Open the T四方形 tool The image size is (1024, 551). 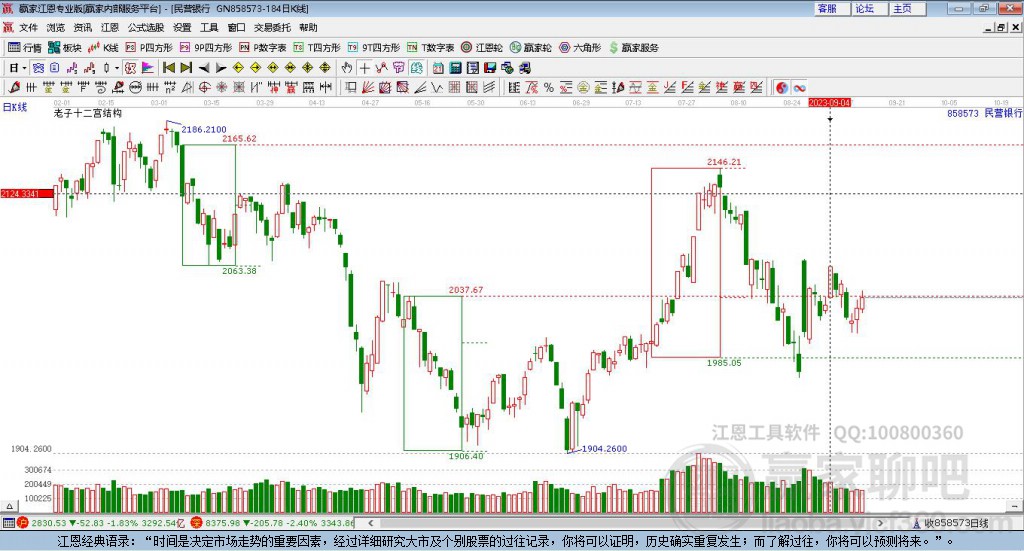pos(317,48)
